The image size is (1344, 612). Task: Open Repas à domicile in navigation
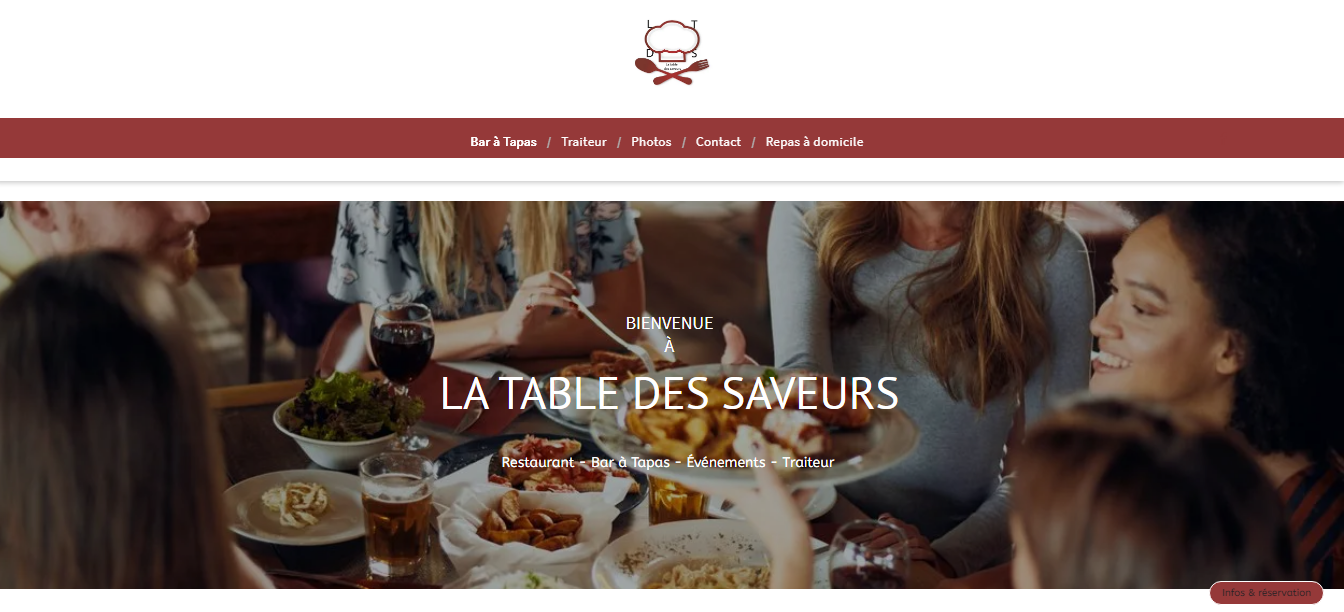[x=814, y=142]
